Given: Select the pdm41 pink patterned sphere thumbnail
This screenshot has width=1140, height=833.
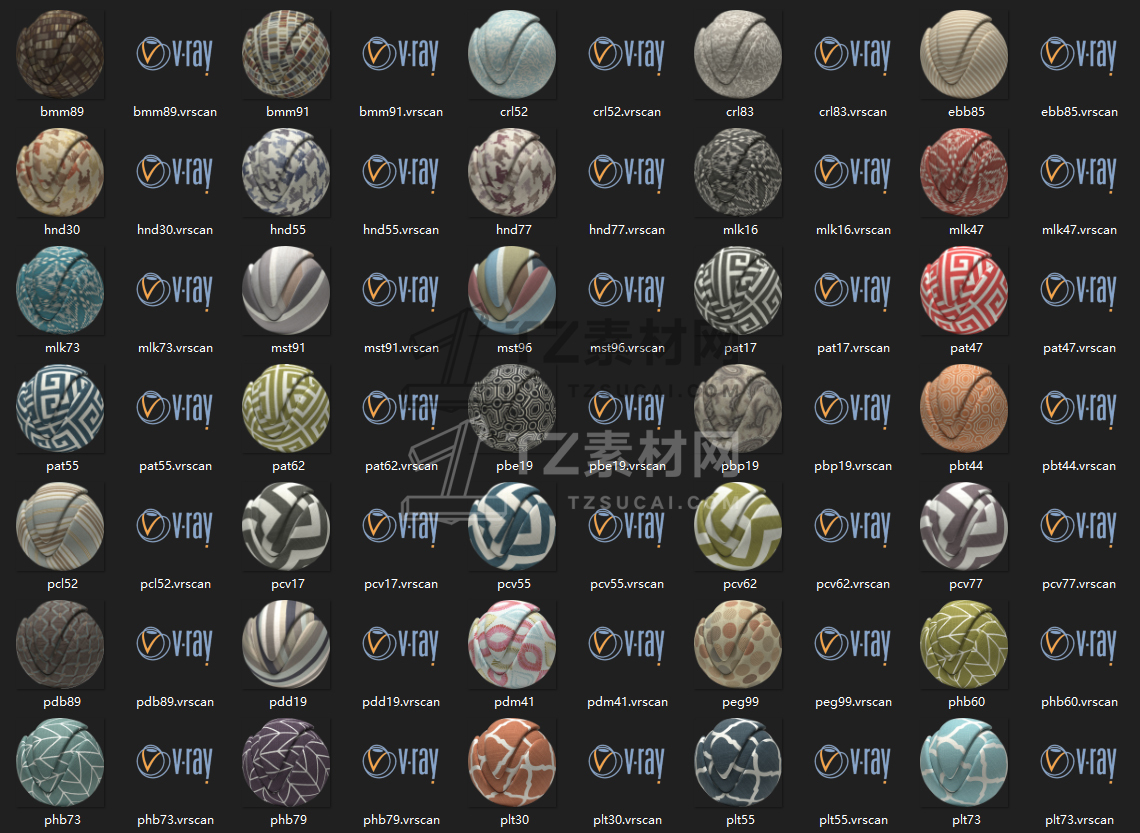Looking at the screenshot, I should 512,645.
